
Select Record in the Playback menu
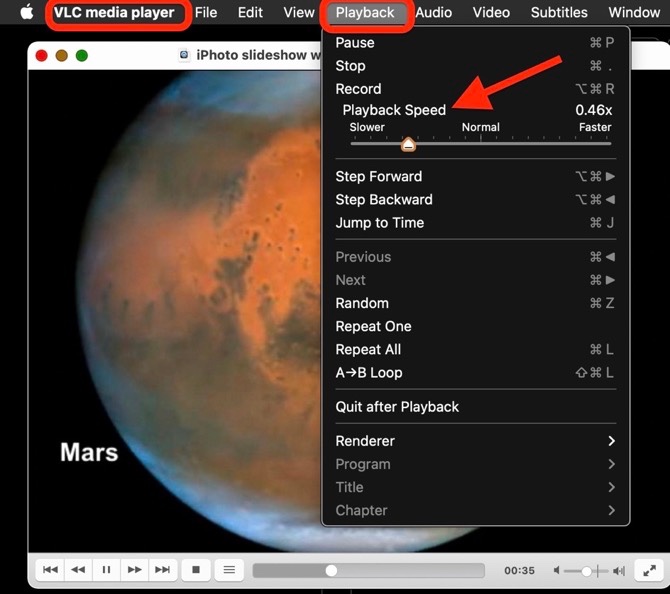click(475, 89)
